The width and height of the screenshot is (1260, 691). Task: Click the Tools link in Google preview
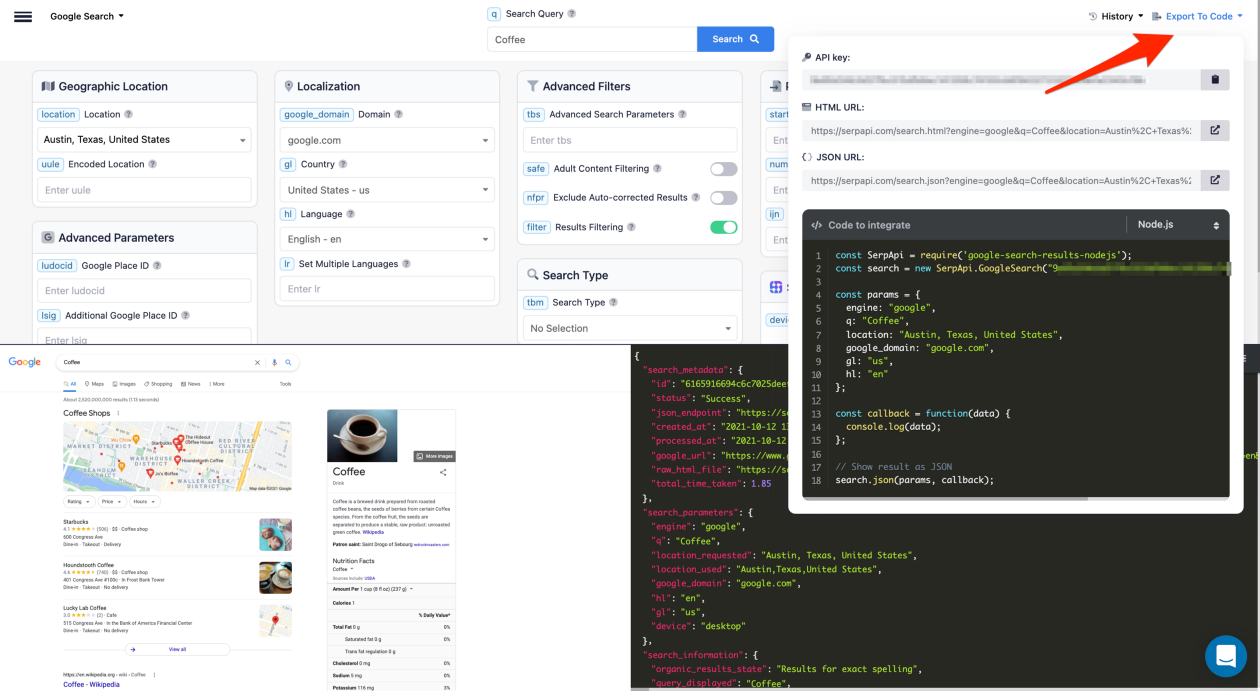[285, 384]
